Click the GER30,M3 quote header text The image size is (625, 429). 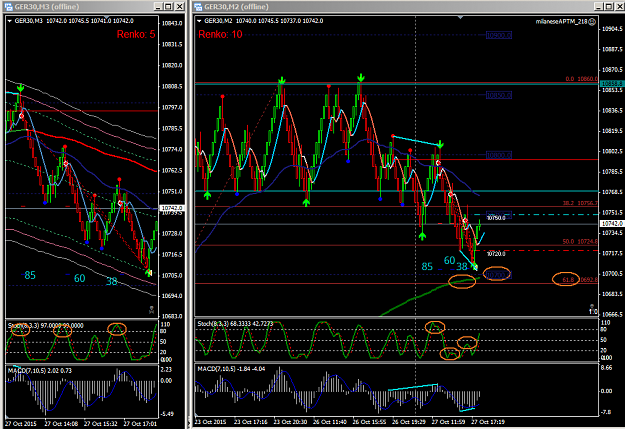[x=74, y=21]
